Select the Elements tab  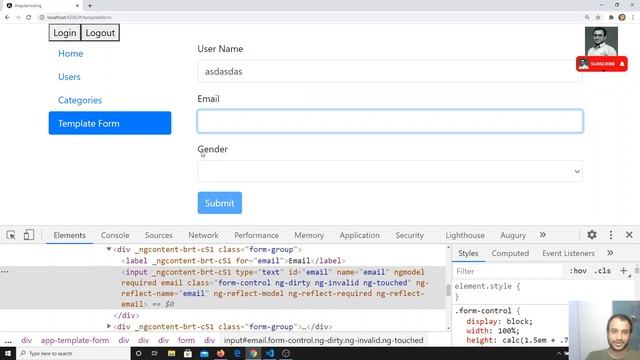pos(69,236)
